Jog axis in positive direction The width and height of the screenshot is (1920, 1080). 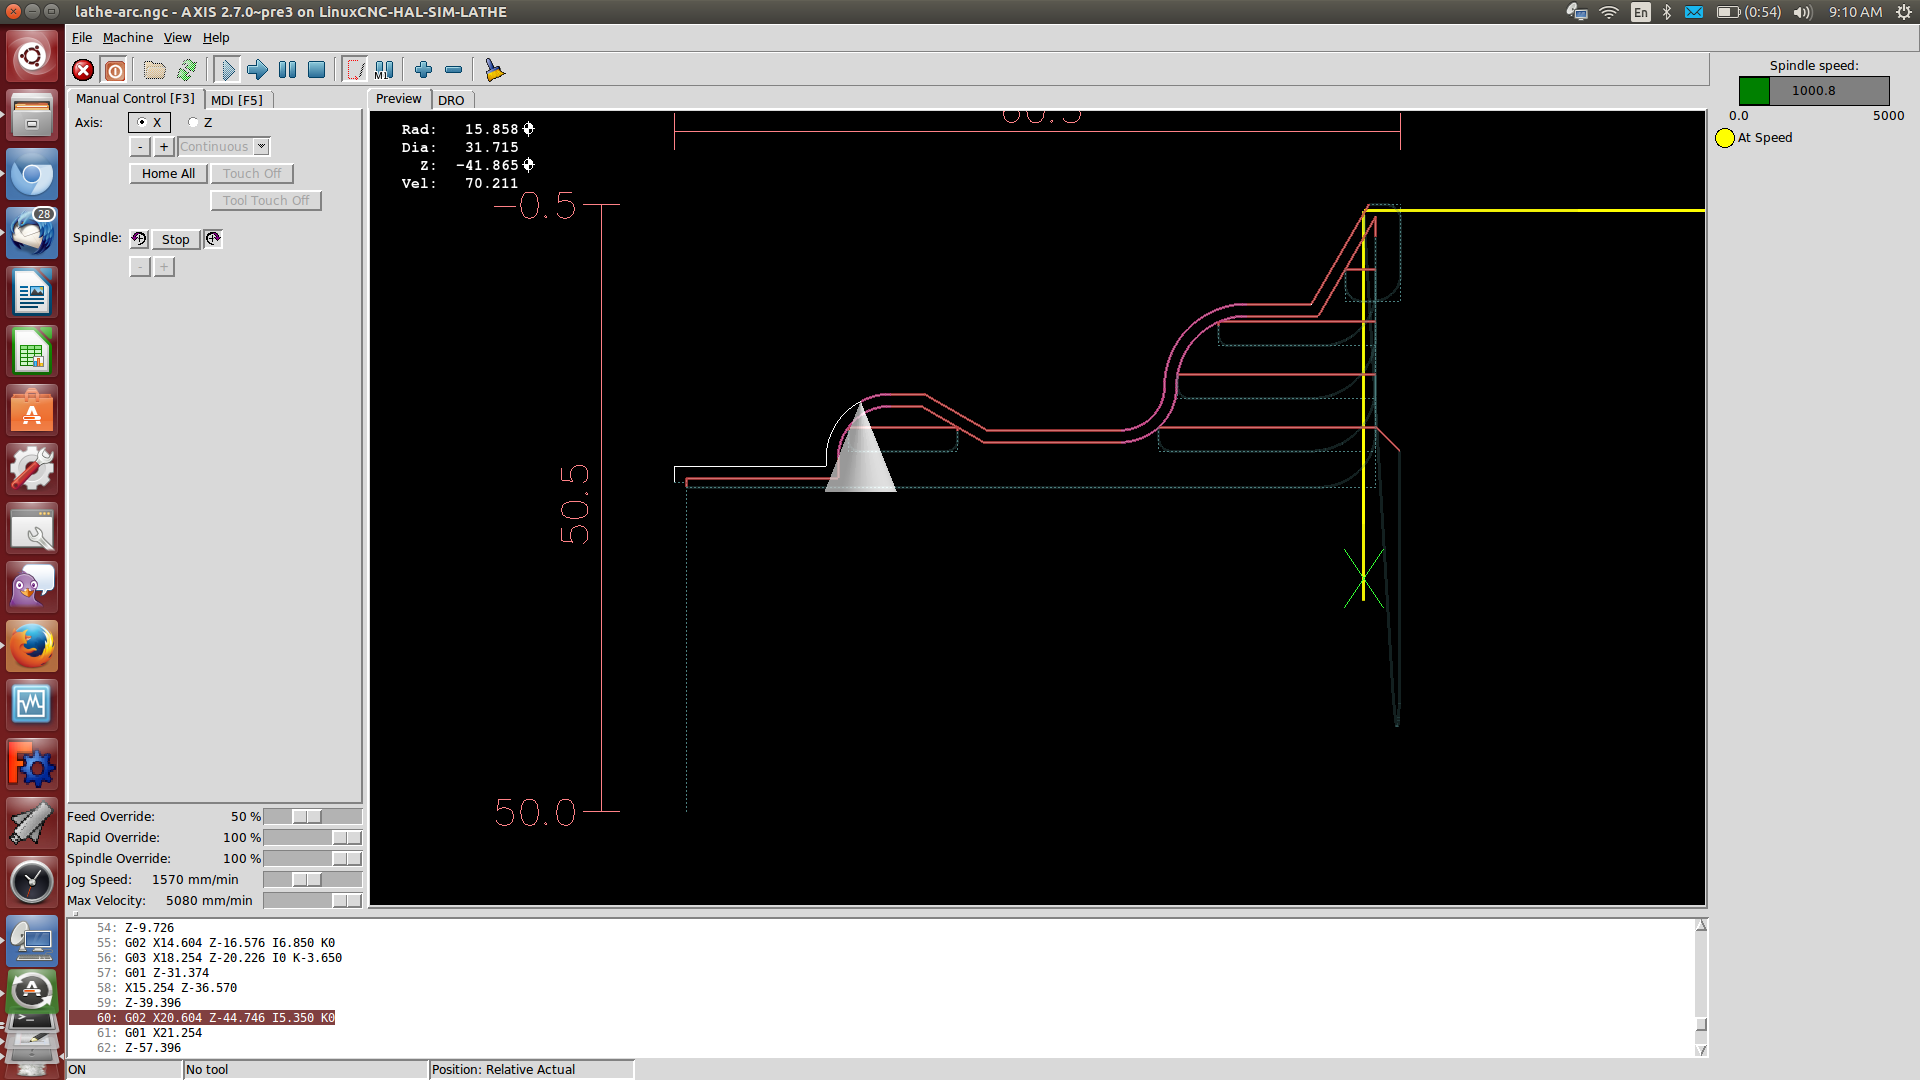point(164,147)
